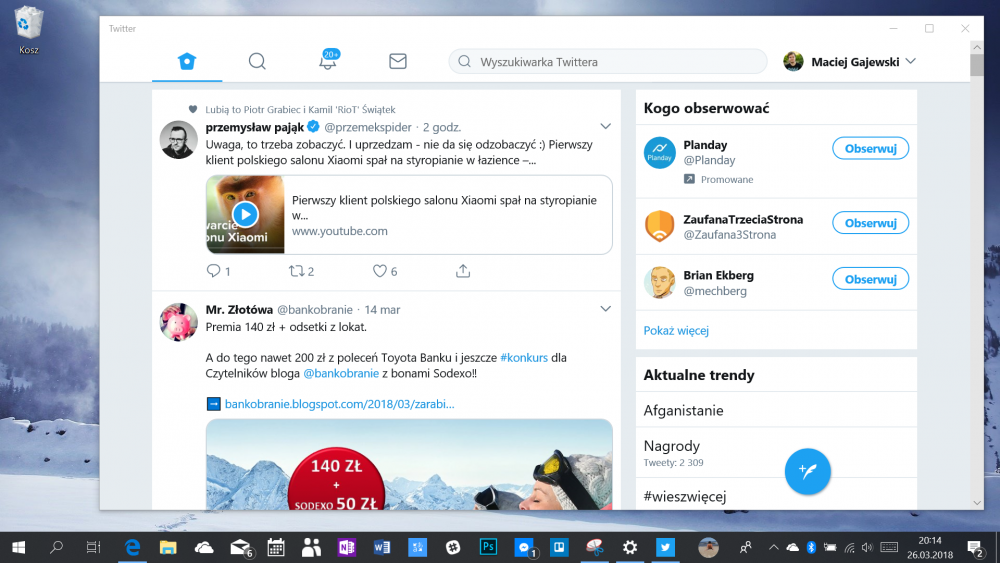
Task: Open the Kosz recycle bin on desktop
Action: (29, 30)
